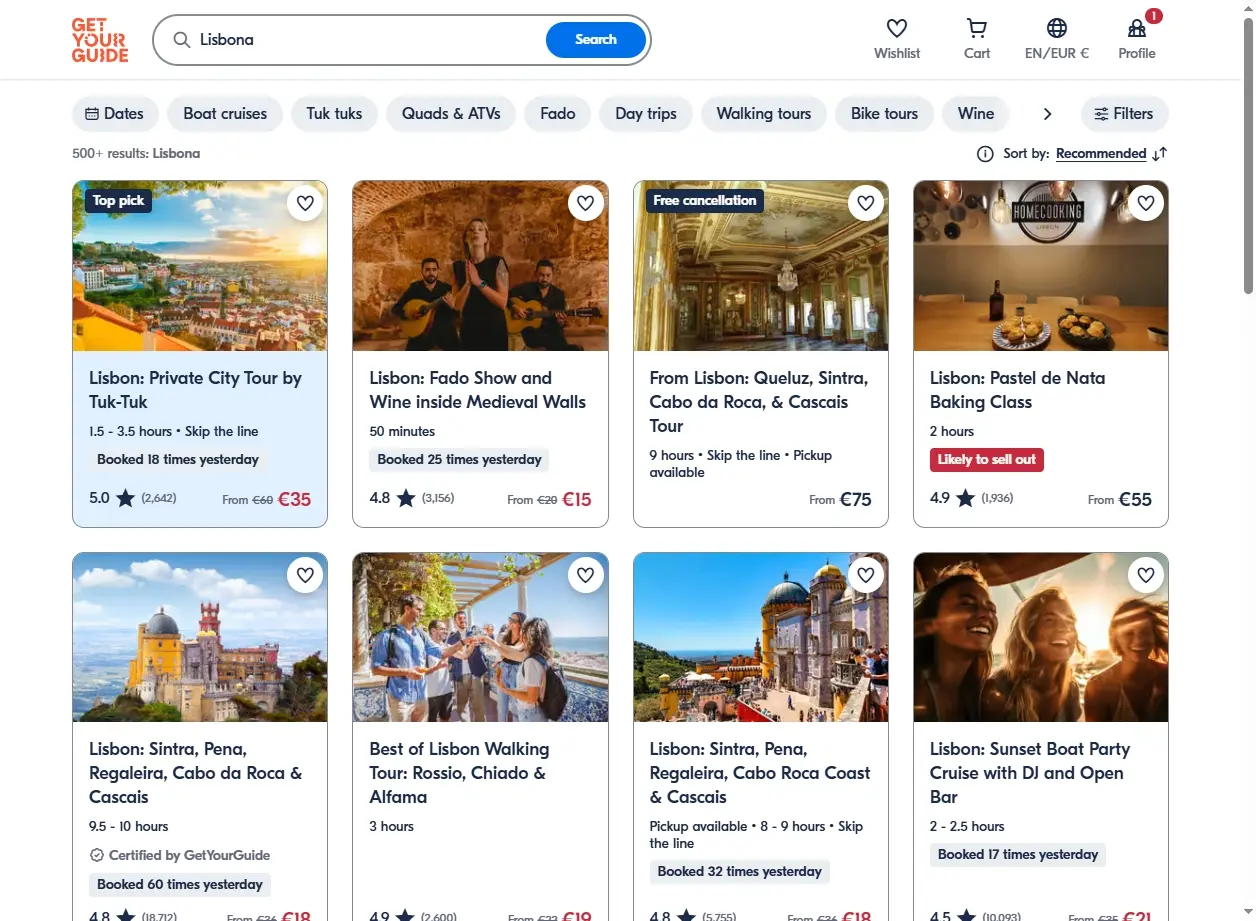Image resolution: width=1256 pixels, height=921 pixels.
Task: Open the Dates filter chip
Action: [x=115, y=114]
